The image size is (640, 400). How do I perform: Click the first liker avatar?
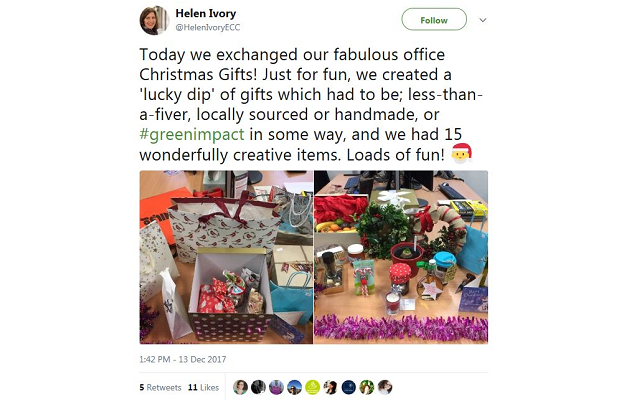tap(240, 387)
